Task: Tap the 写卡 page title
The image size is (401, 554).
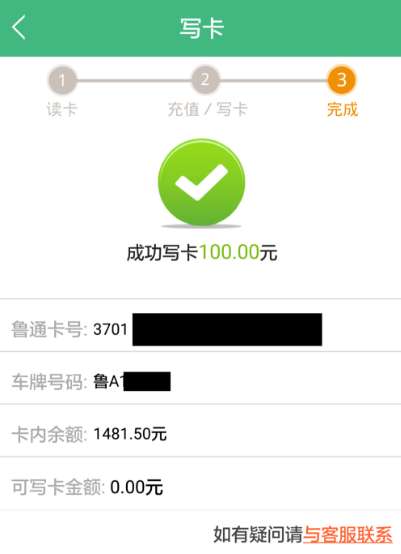Action: click(201, 28)
